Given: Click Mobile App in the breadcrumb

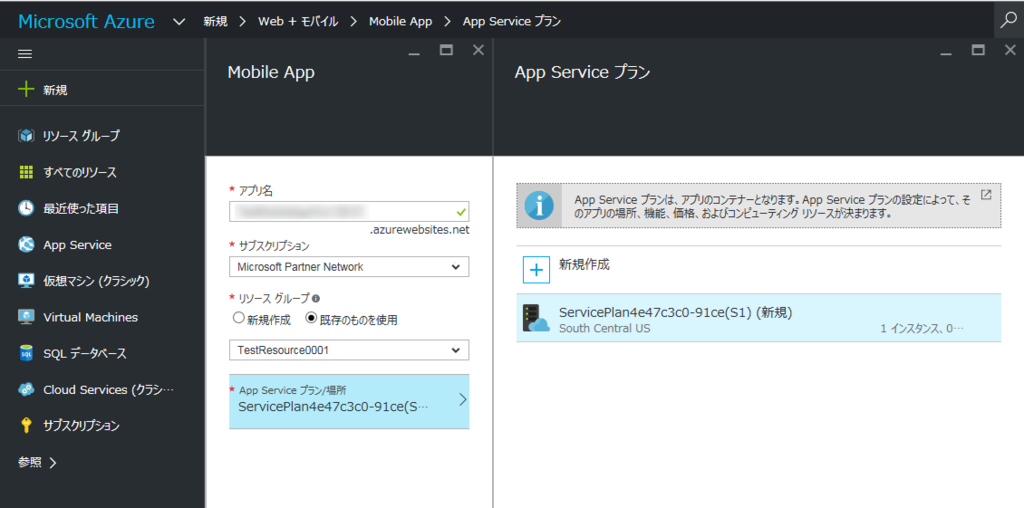Looking at the screenshot, I should tap(400, 22).
